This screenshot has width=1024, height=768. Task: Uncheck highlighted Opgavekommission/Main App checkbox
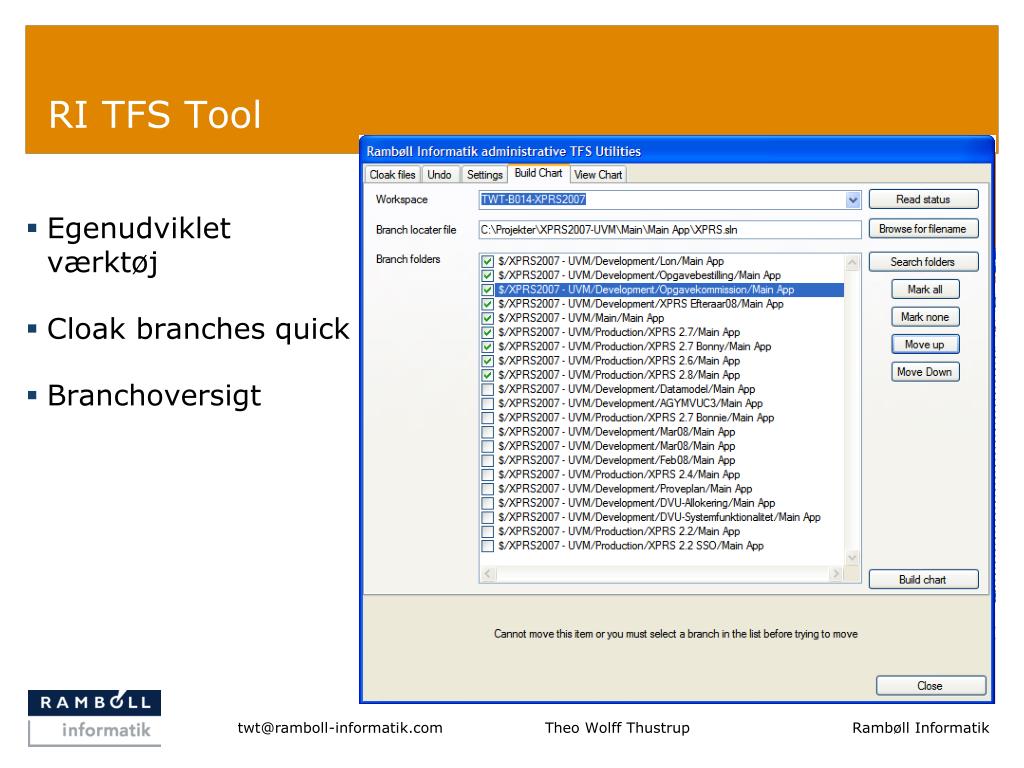coord(487,290)
